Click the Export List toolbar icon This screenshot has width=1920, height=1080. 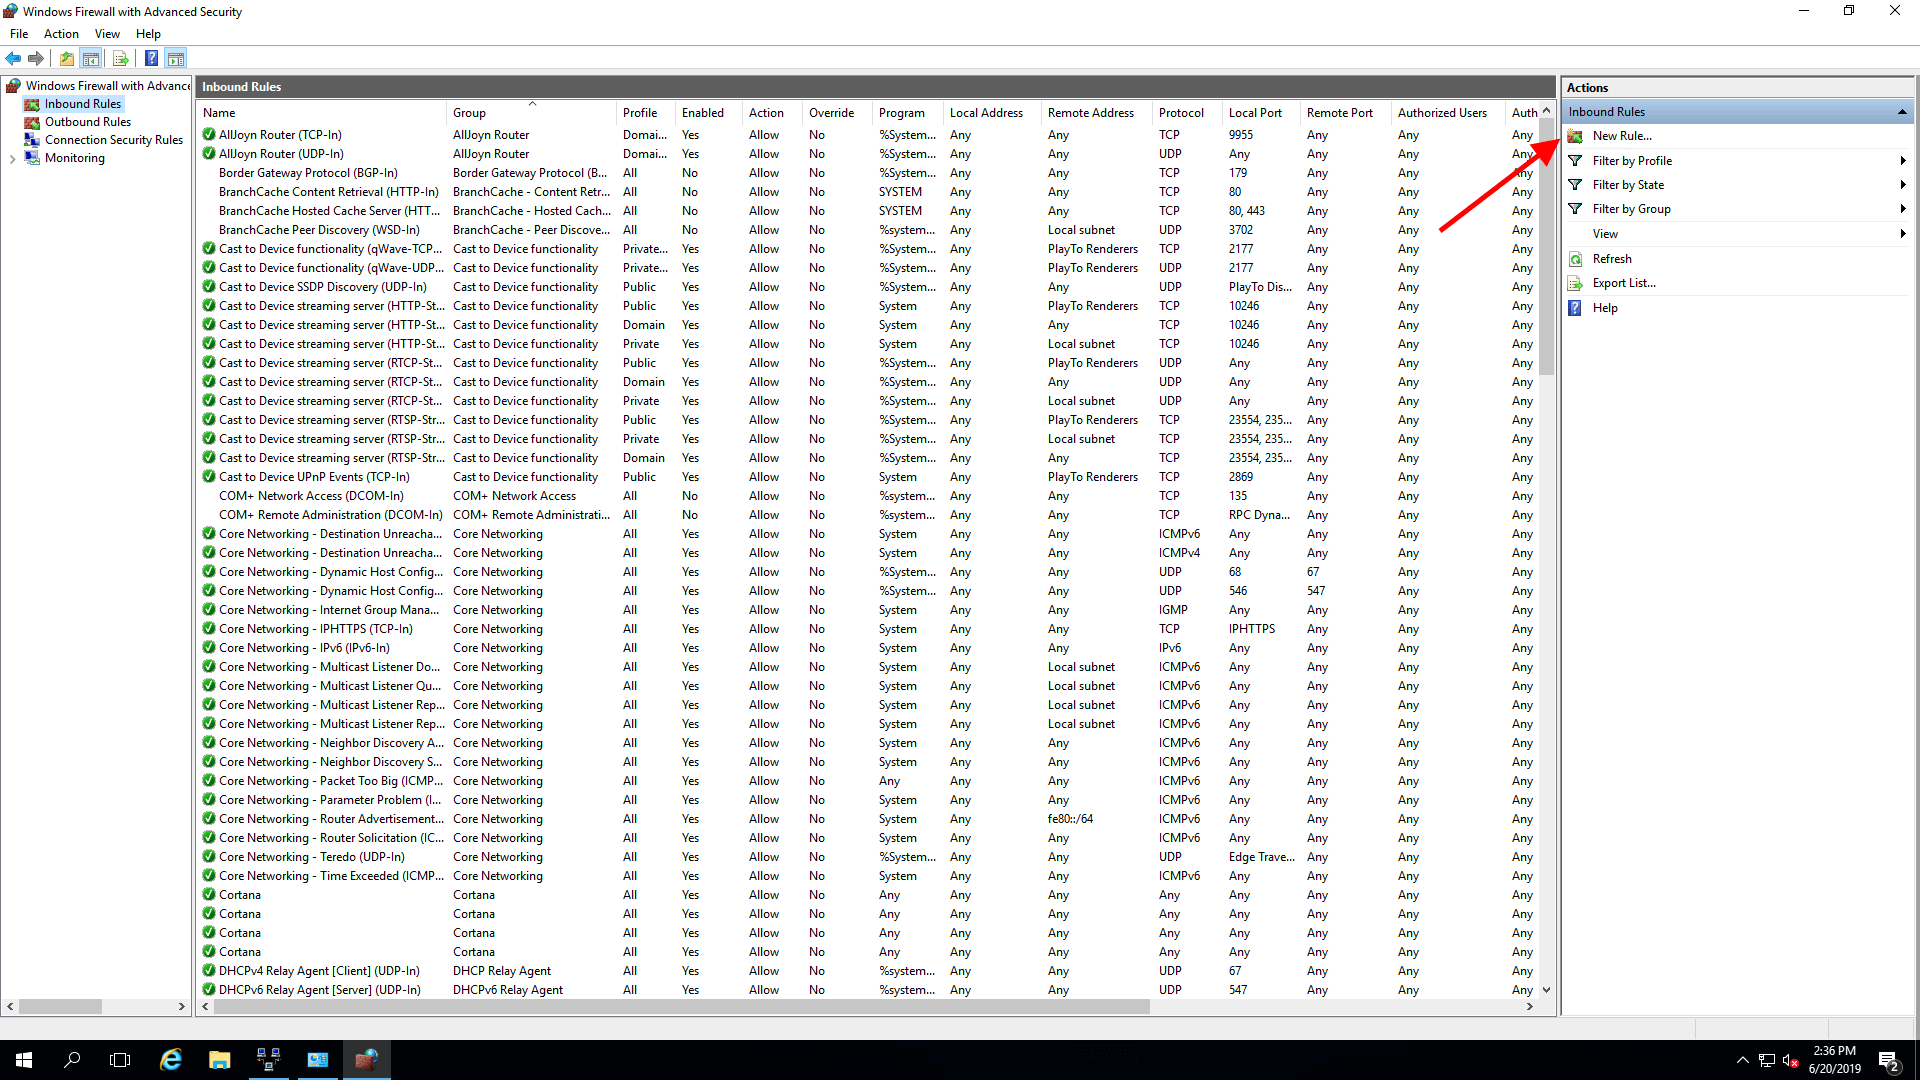point(121,59)
